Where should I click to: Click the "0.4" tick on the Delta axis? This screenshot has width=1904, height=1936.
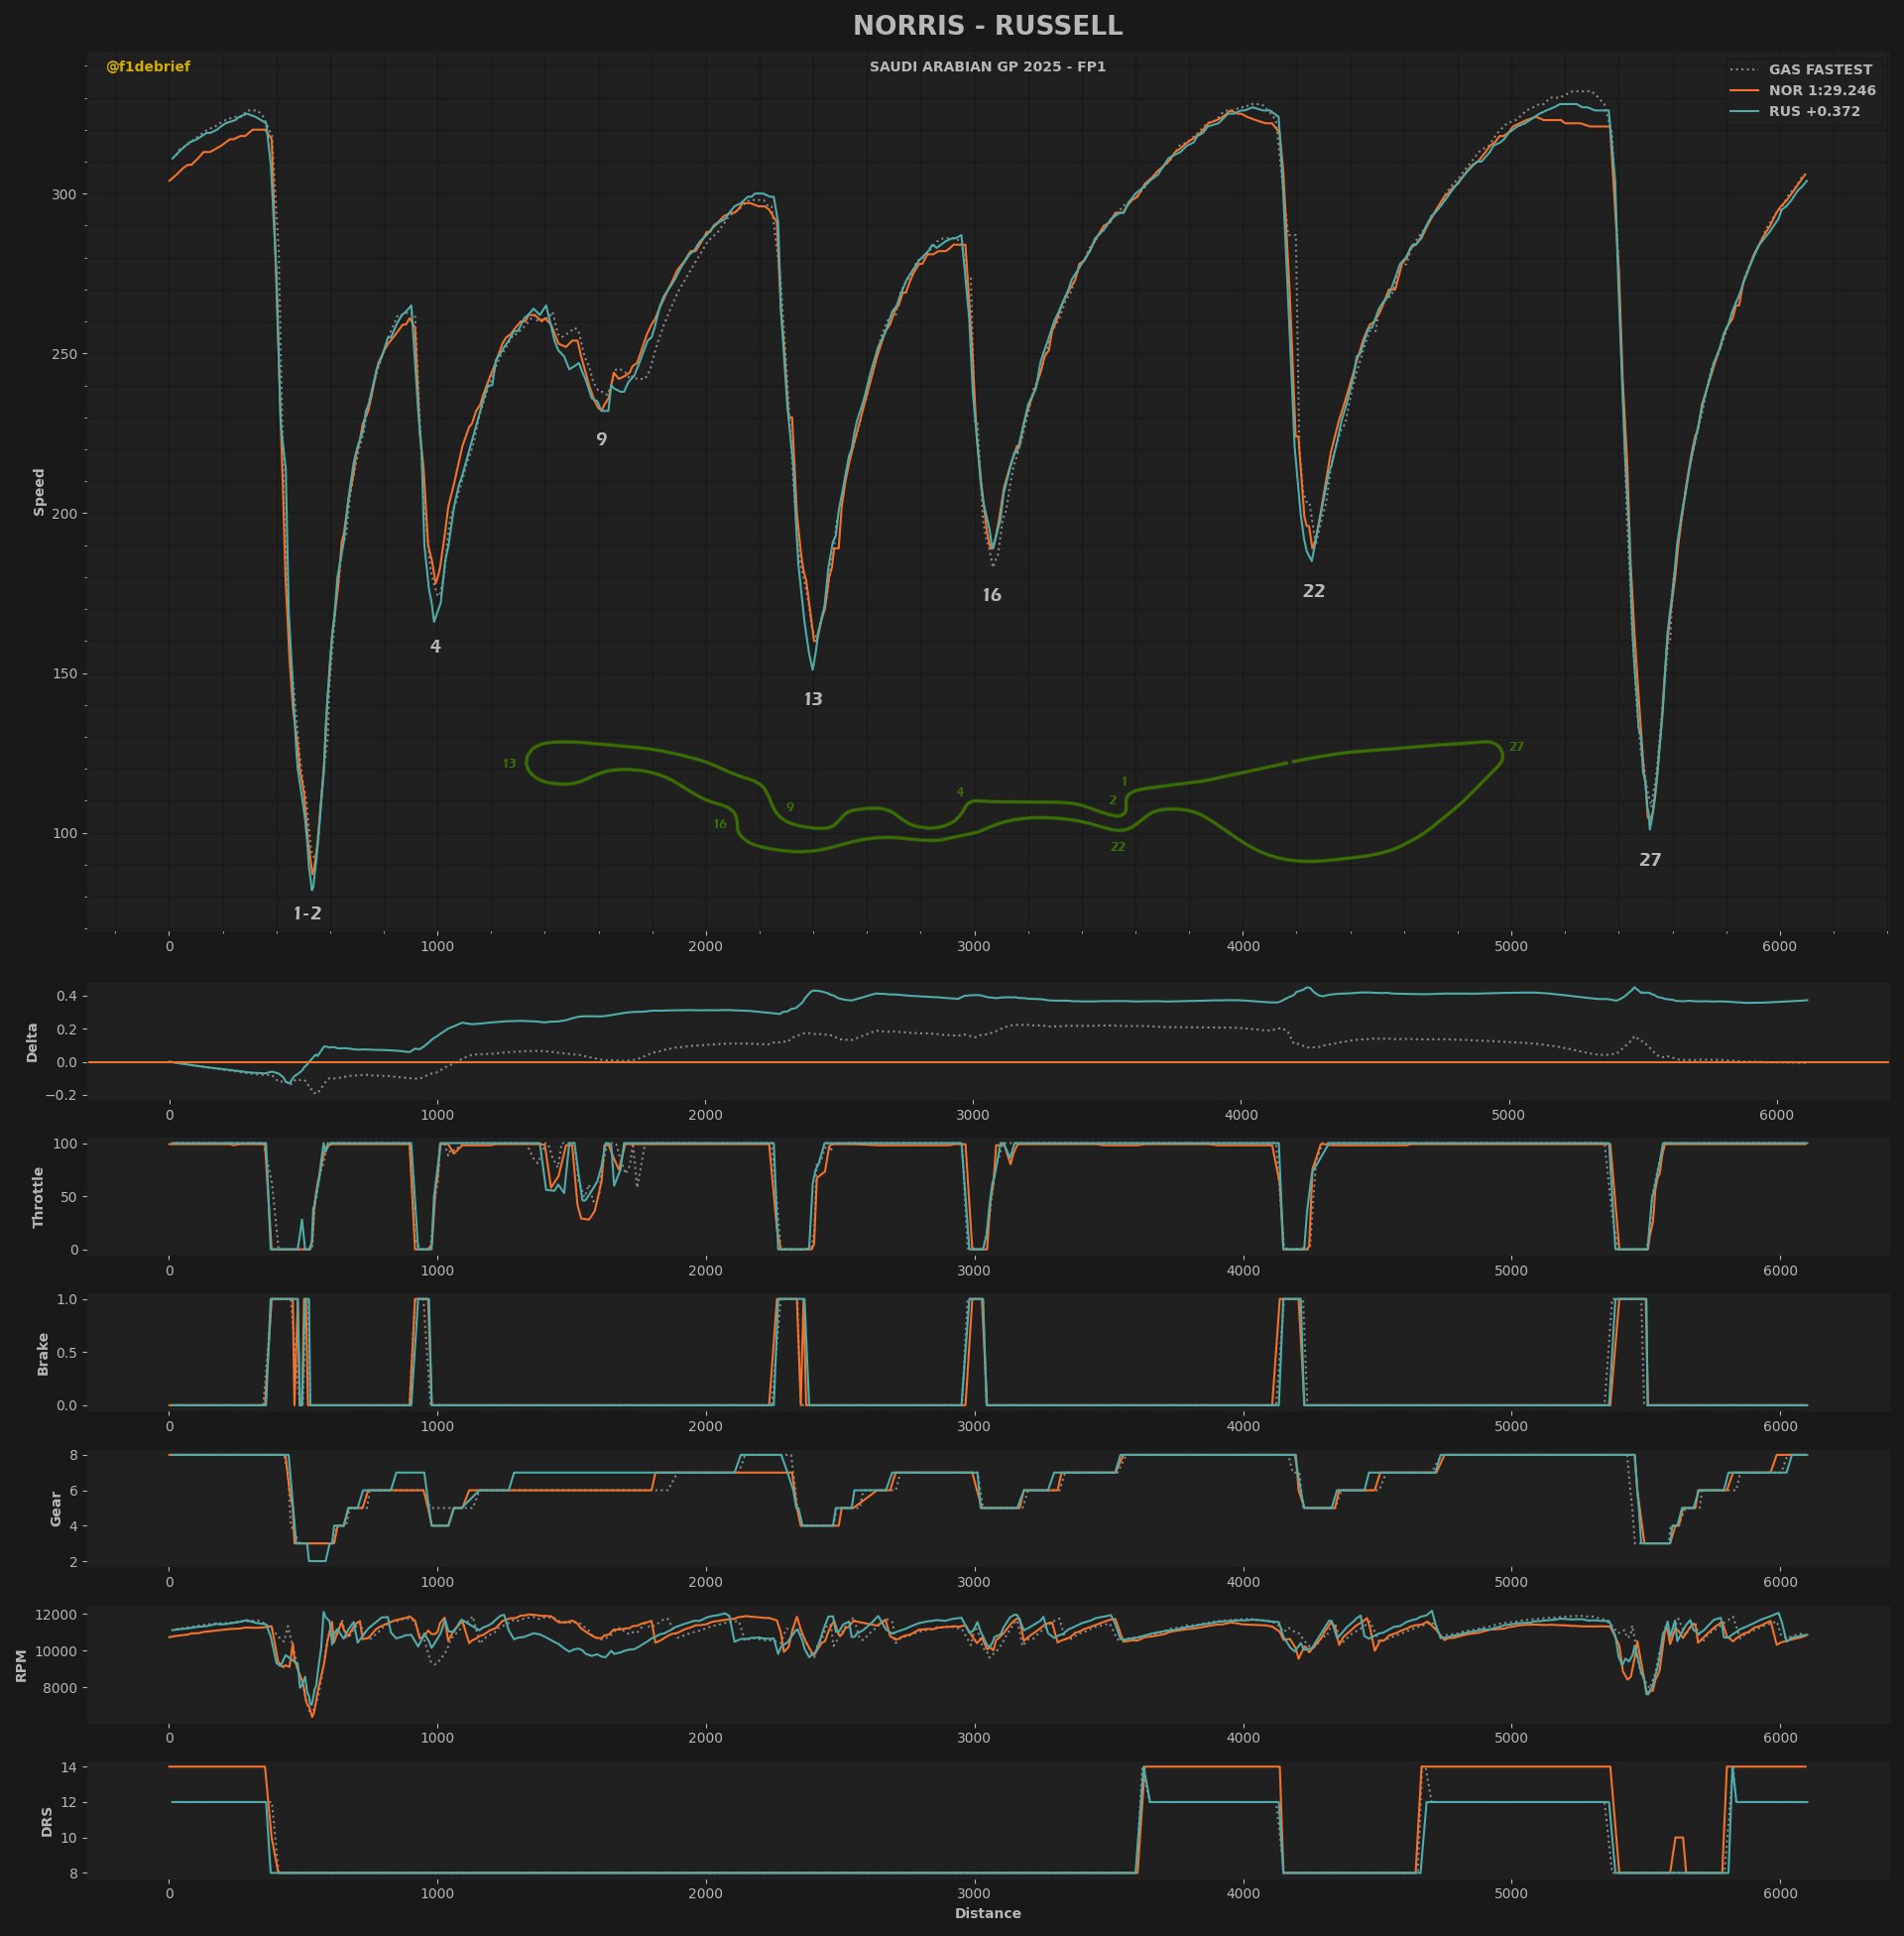(67, 996)
